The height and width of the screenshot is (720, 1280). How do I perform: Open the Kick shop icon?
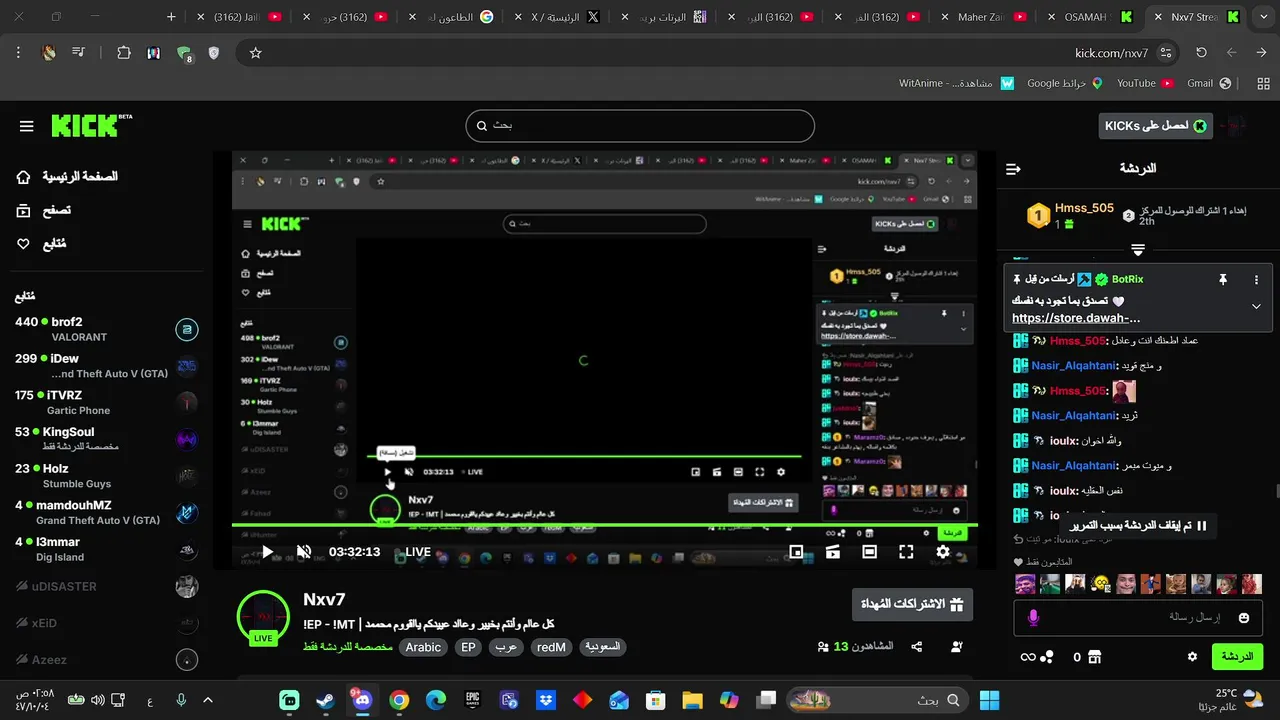(x=1094, y=657)
